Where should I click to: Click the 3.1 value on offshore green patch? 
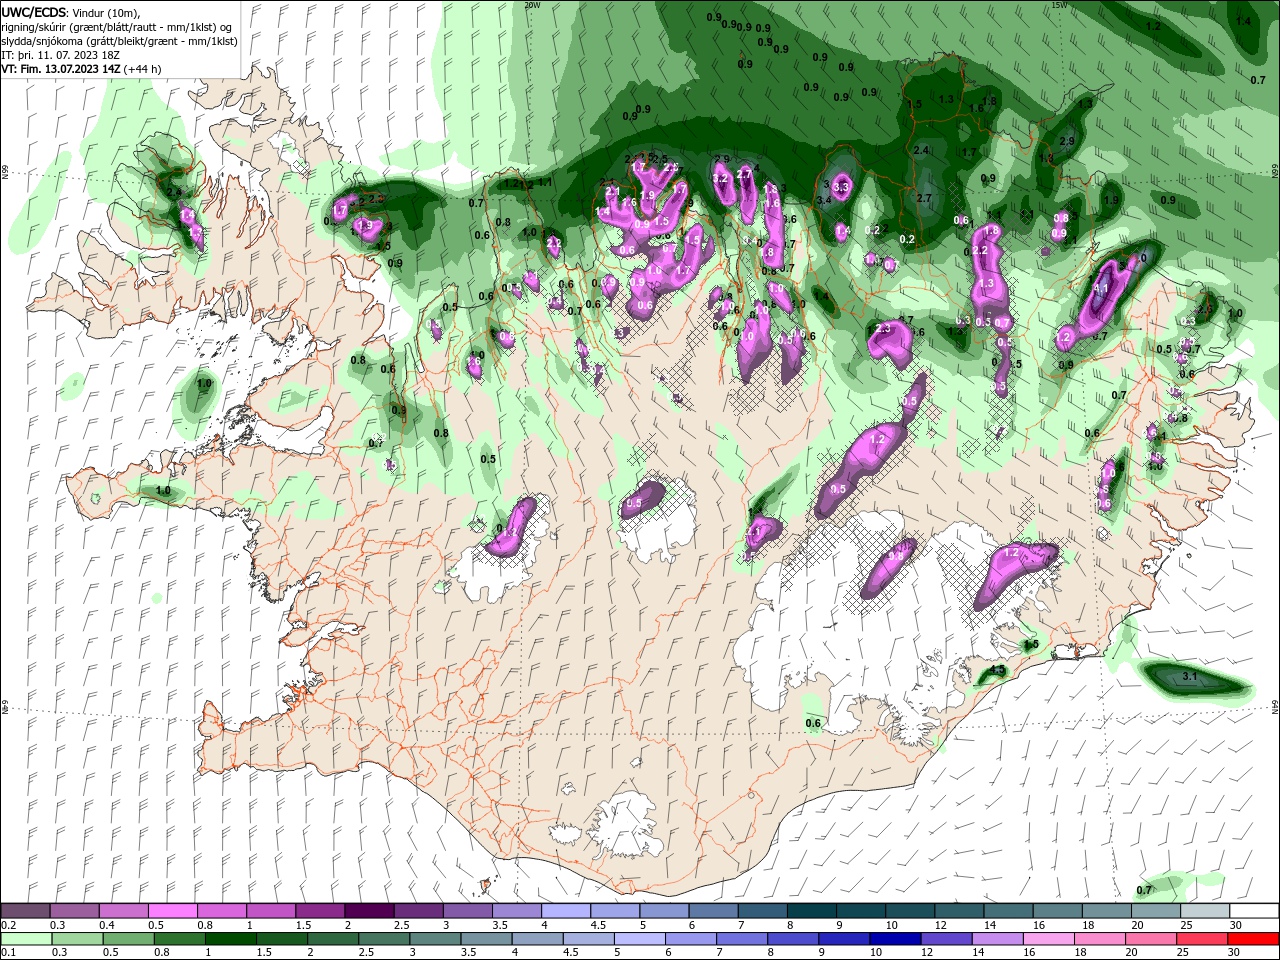click(x=1190, y=677)
